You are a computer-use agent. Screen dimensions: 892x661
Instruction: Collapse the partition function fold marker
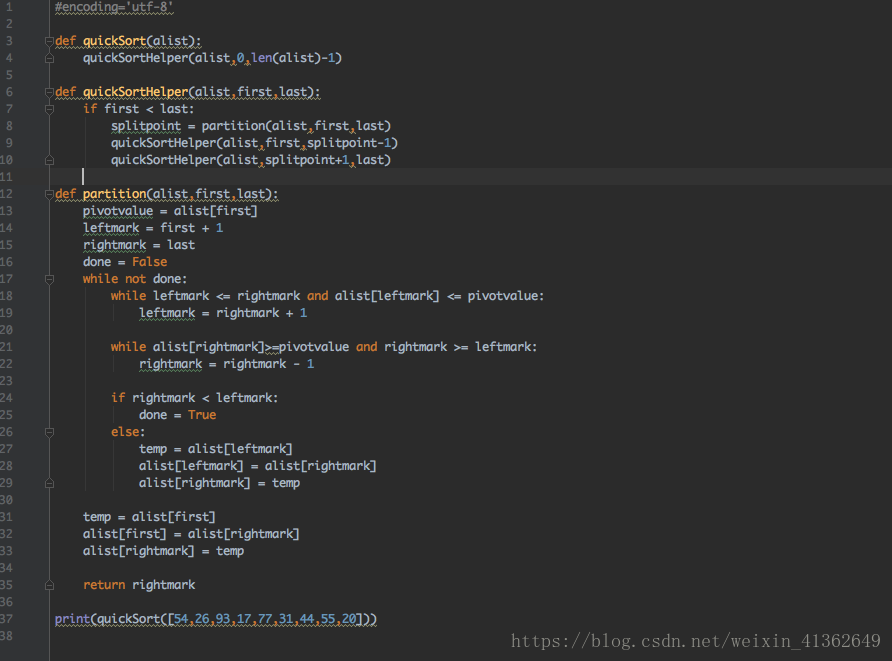[x=49, y=194]
